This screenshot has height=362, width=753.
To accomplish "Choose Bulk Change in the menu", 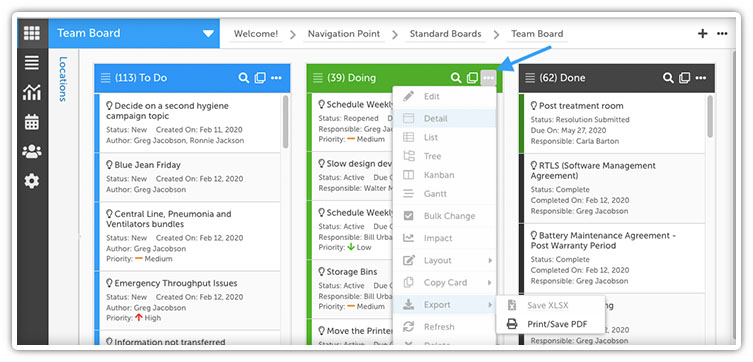I will click(x=444, y=216).
